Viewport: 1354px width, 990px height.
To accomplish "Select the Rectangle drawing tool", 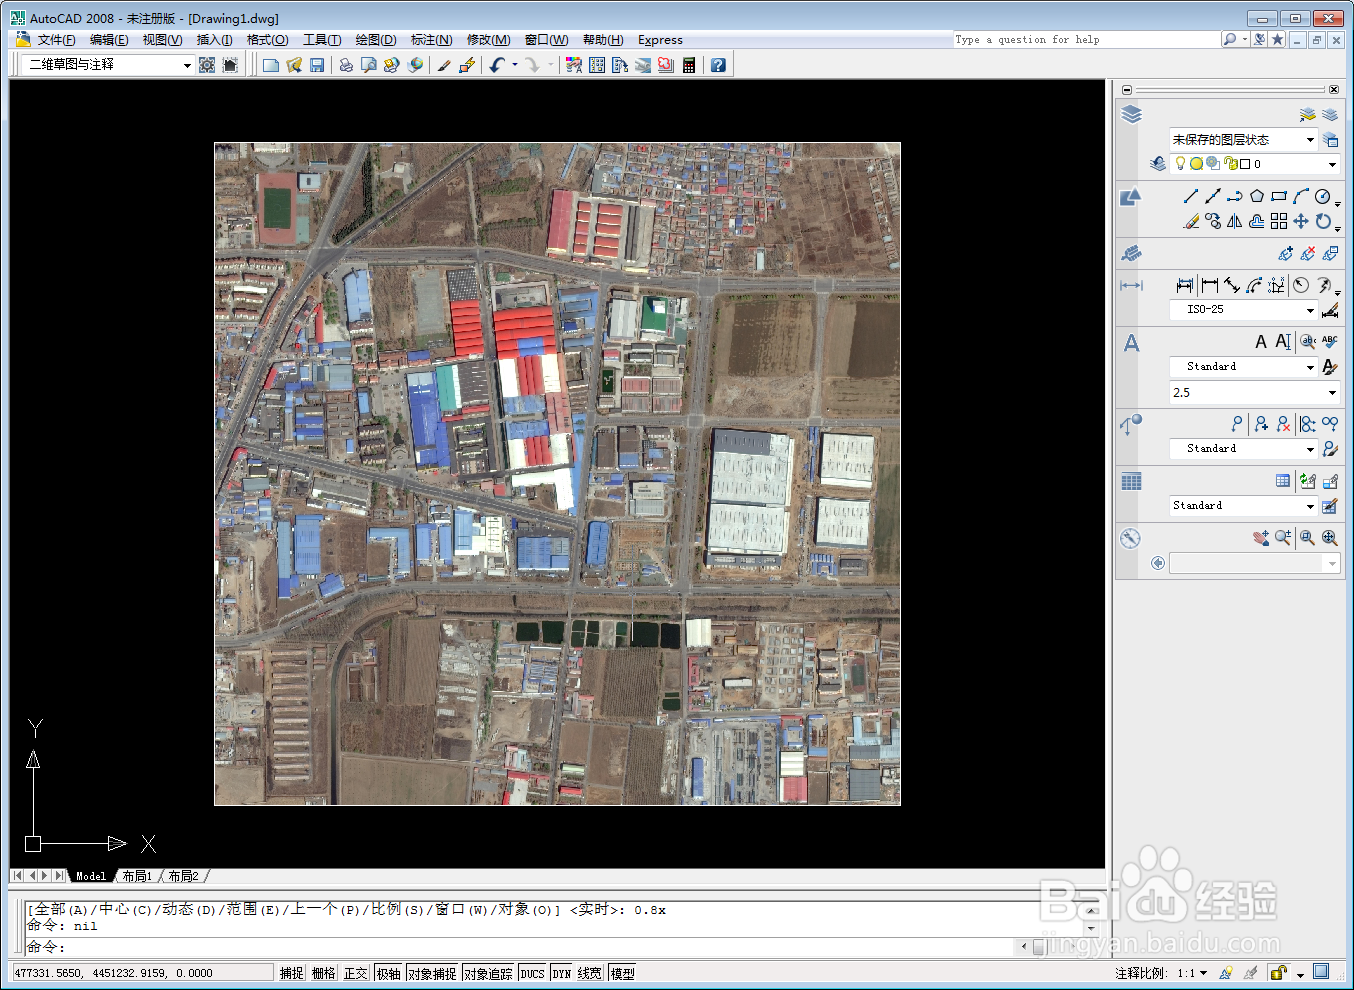I will coord(1279,196).
